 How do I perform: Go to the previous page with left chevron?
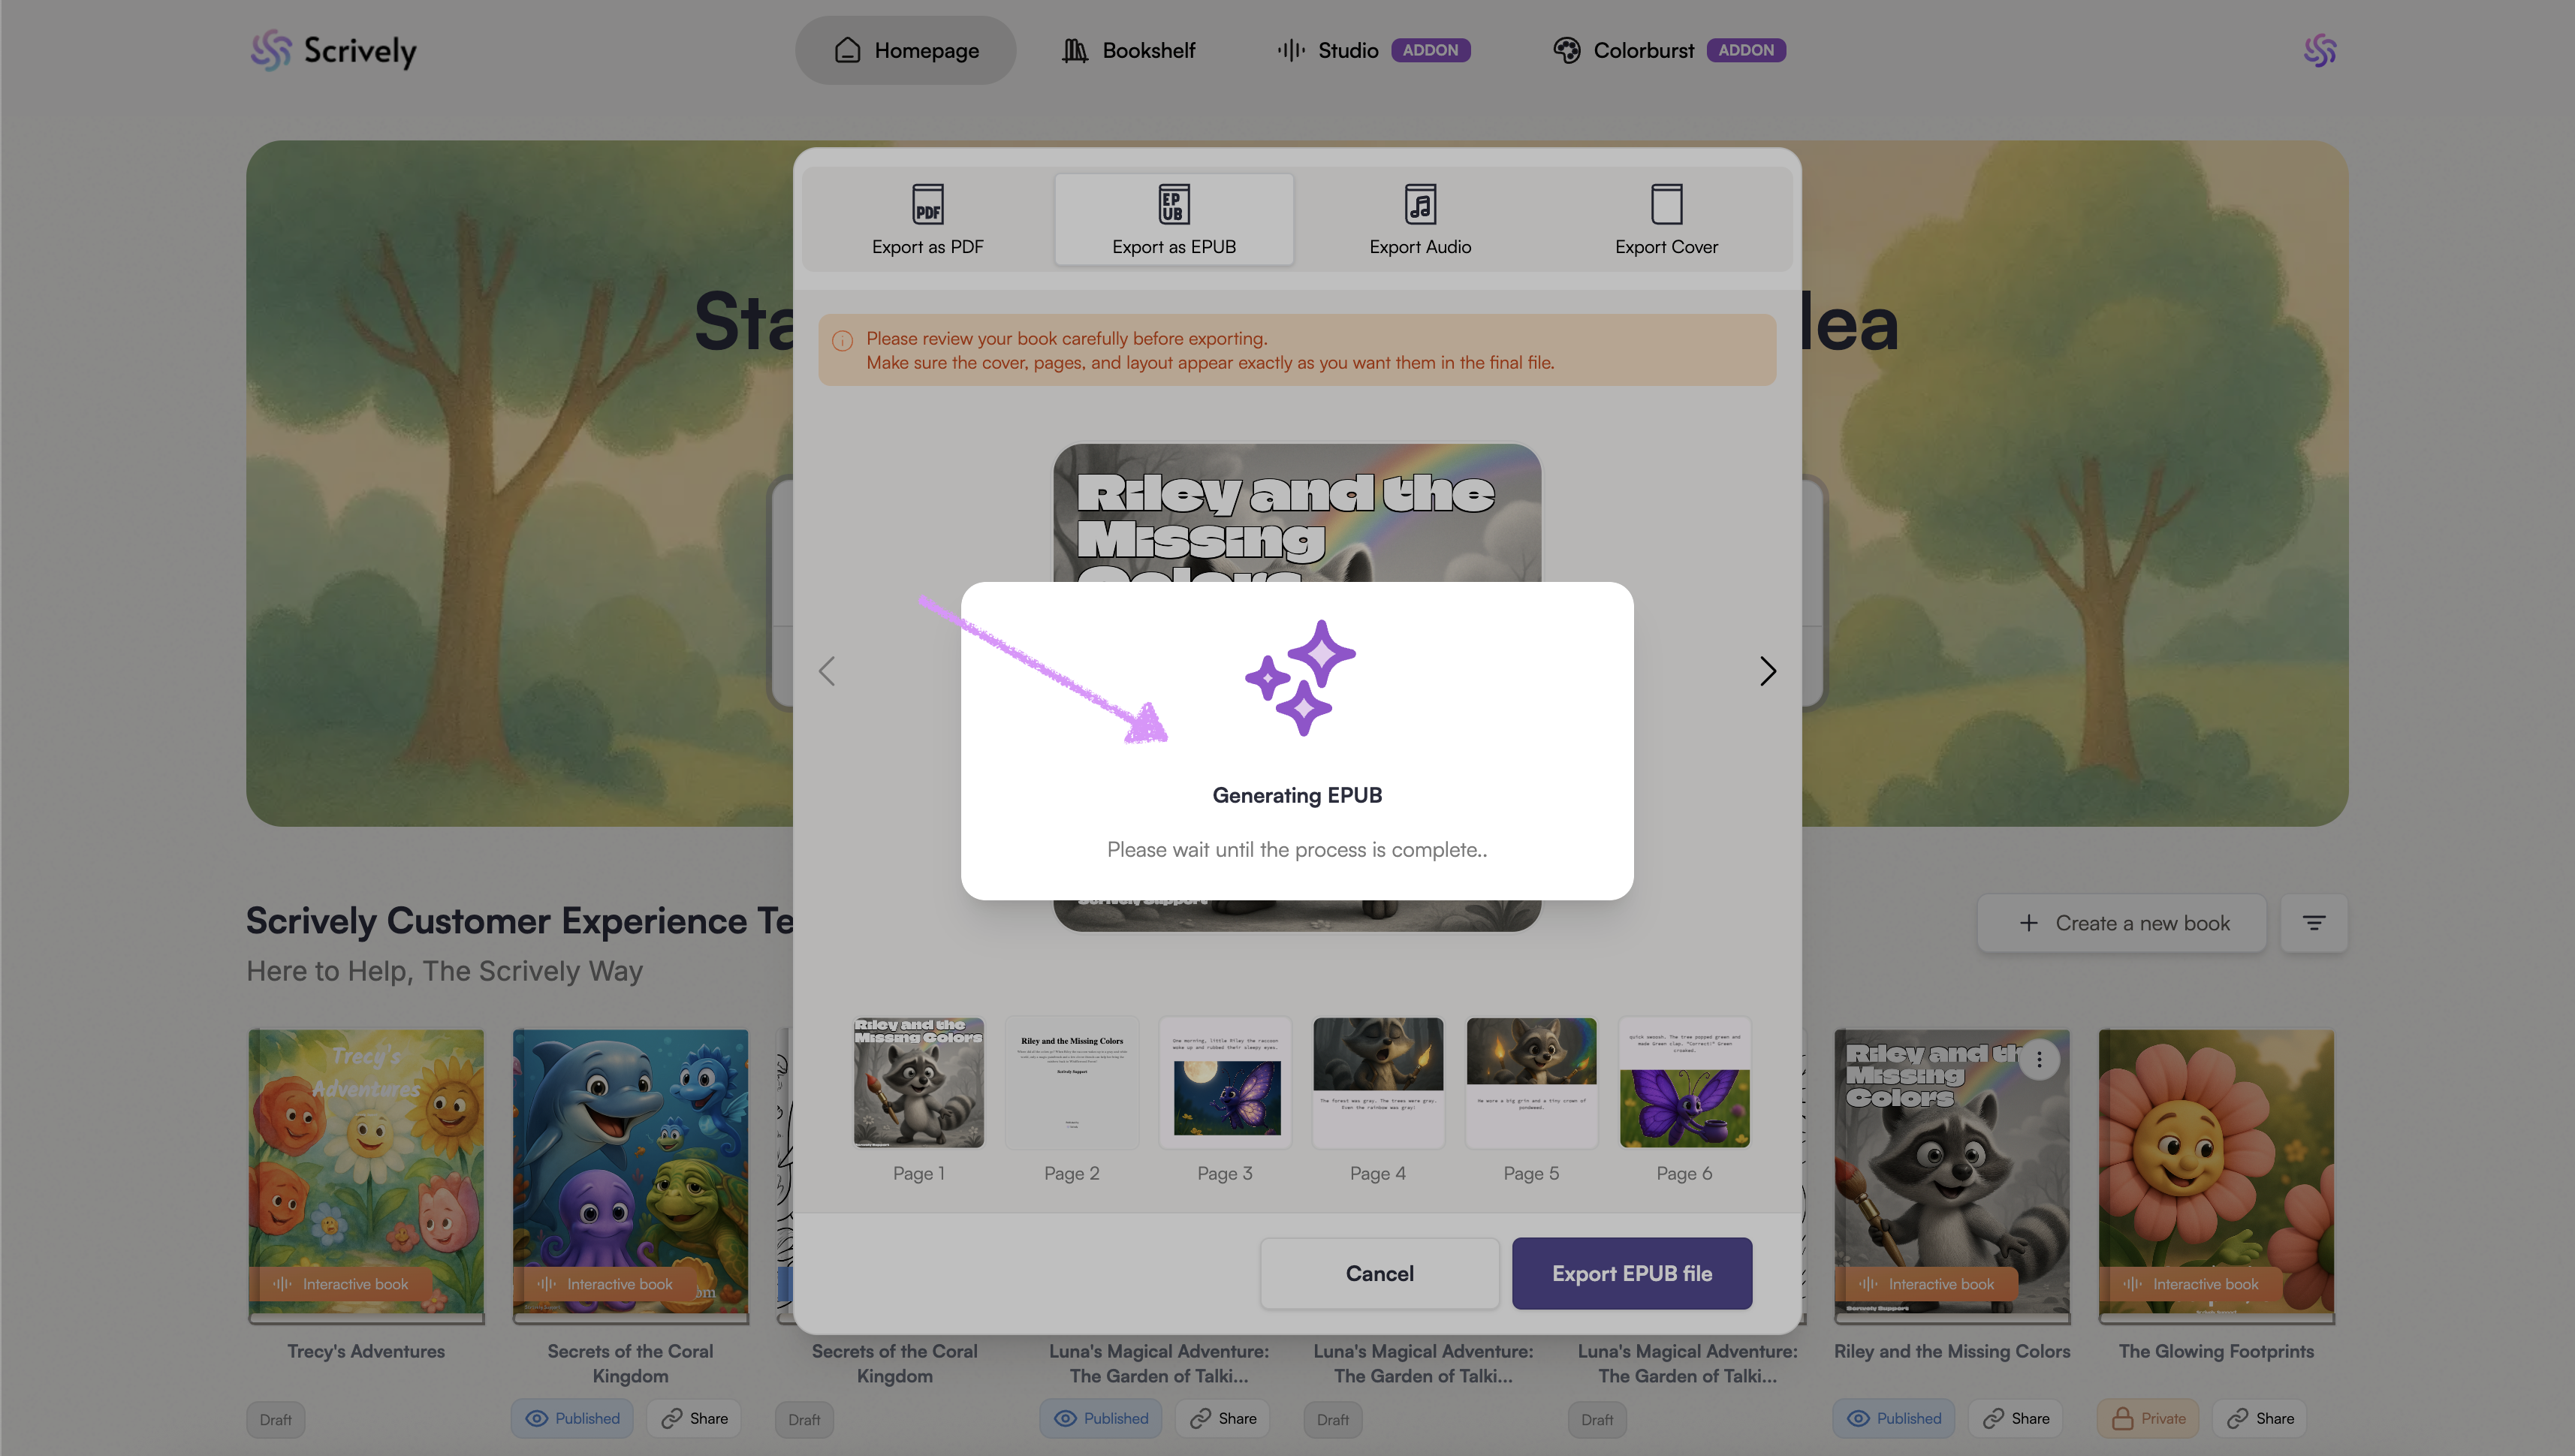(827, 670)
